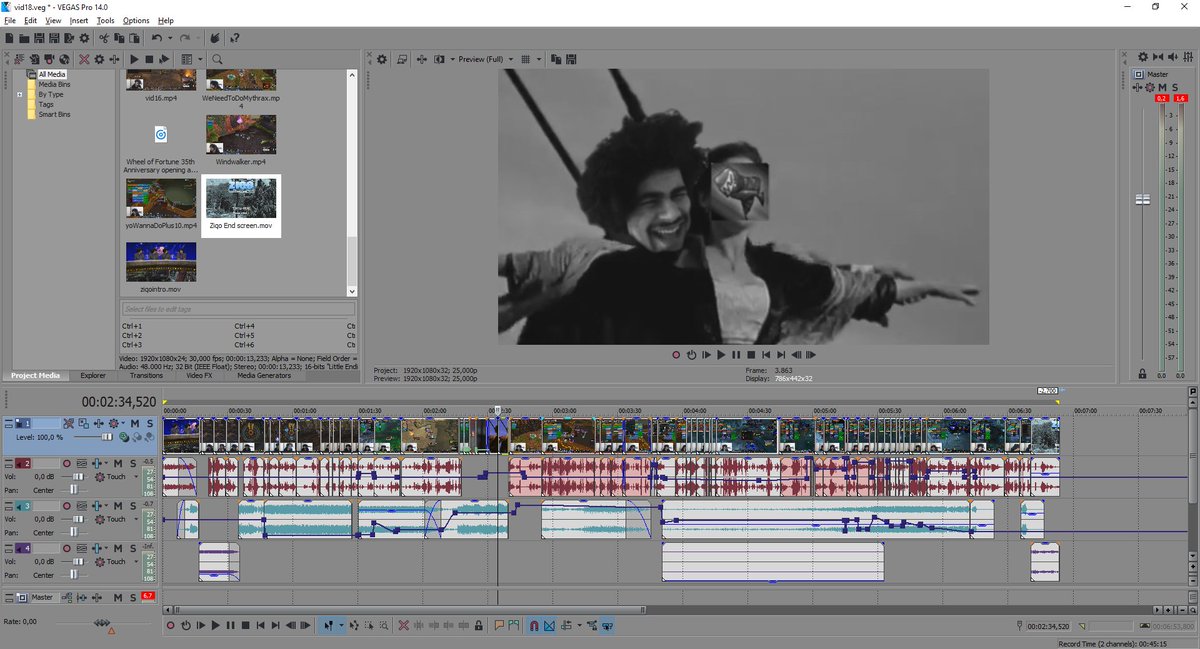1200x649 pixels.
Task: Pause the timeline in transport bar
Action: click(x=231, y=625)
